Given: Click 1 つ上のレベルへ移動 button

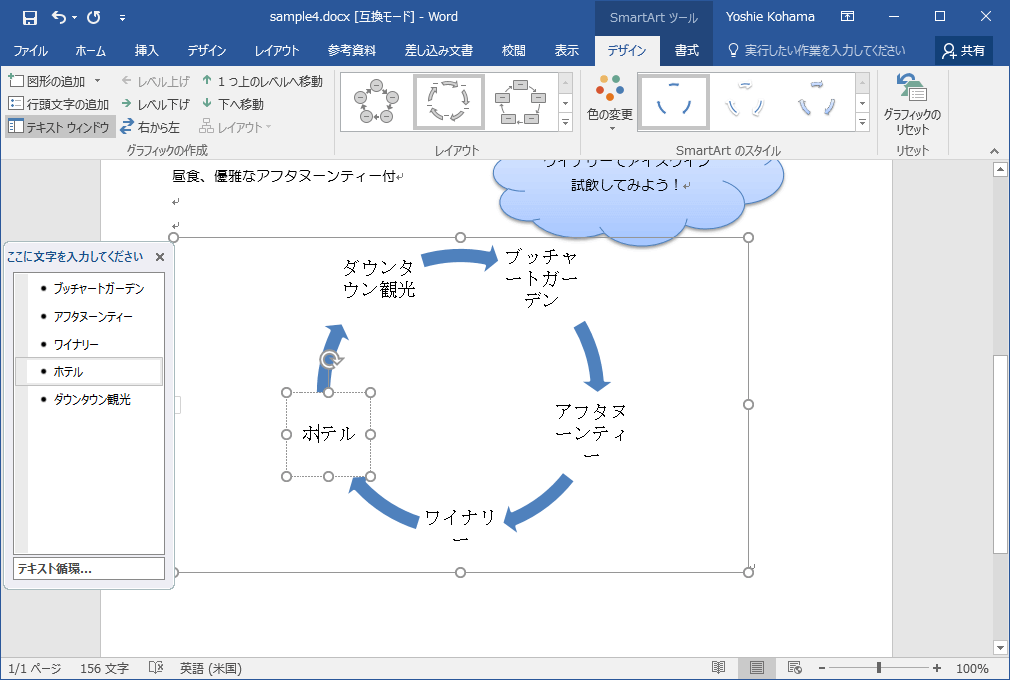Looking at the screenshot, I should pyautogui.click(x=262, y=81).
